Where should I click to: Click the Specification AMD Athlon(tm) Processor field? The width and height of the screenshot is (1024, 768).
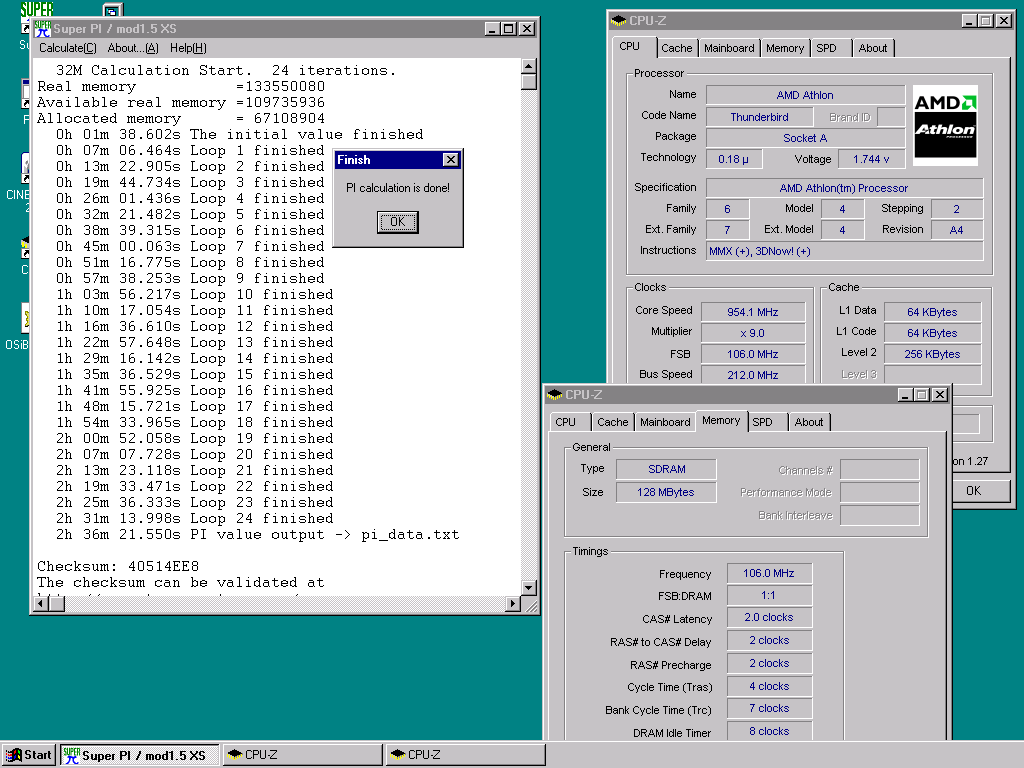pyautogui.click(x=844, y=188)
